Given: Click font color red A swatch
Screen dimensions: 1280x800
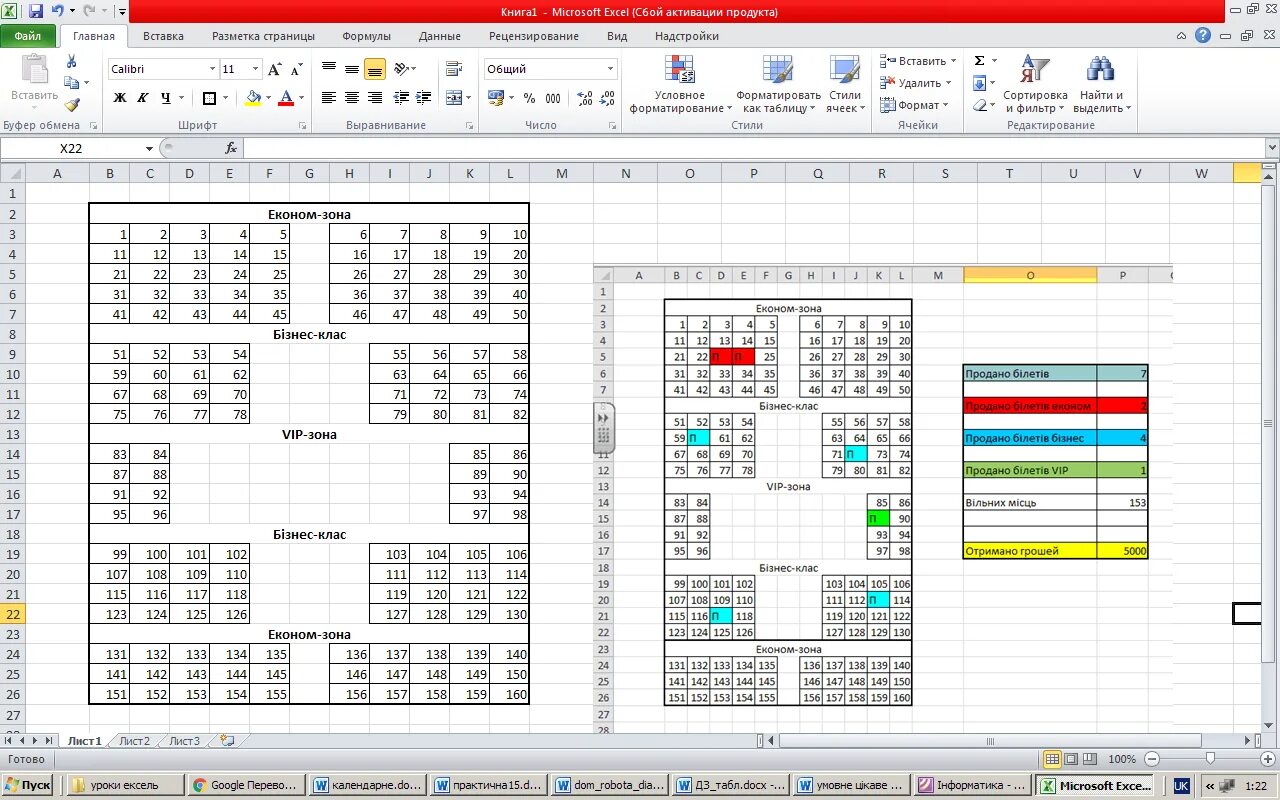Looking at the screenshot, I should click(x=286, y=98).
